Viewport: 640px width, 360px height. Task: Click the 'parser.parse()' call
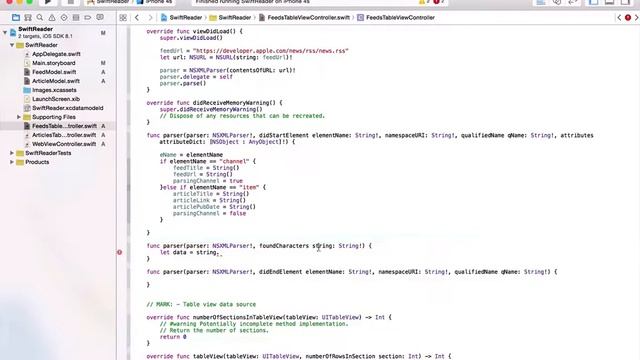(183, 83)
